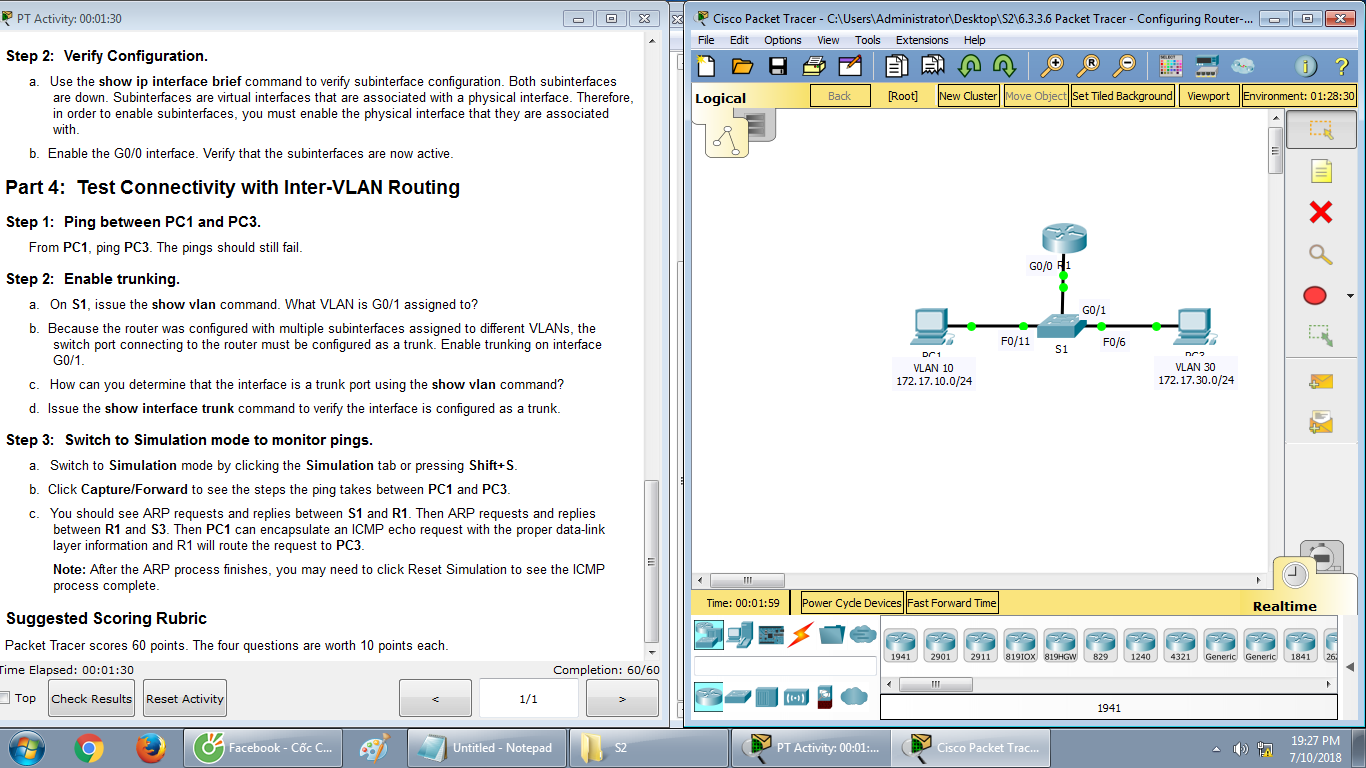Open Help contents with question mark icon
This screenshot has height=768, width=1366.
pyautogui.click(x=1342, y=66)
